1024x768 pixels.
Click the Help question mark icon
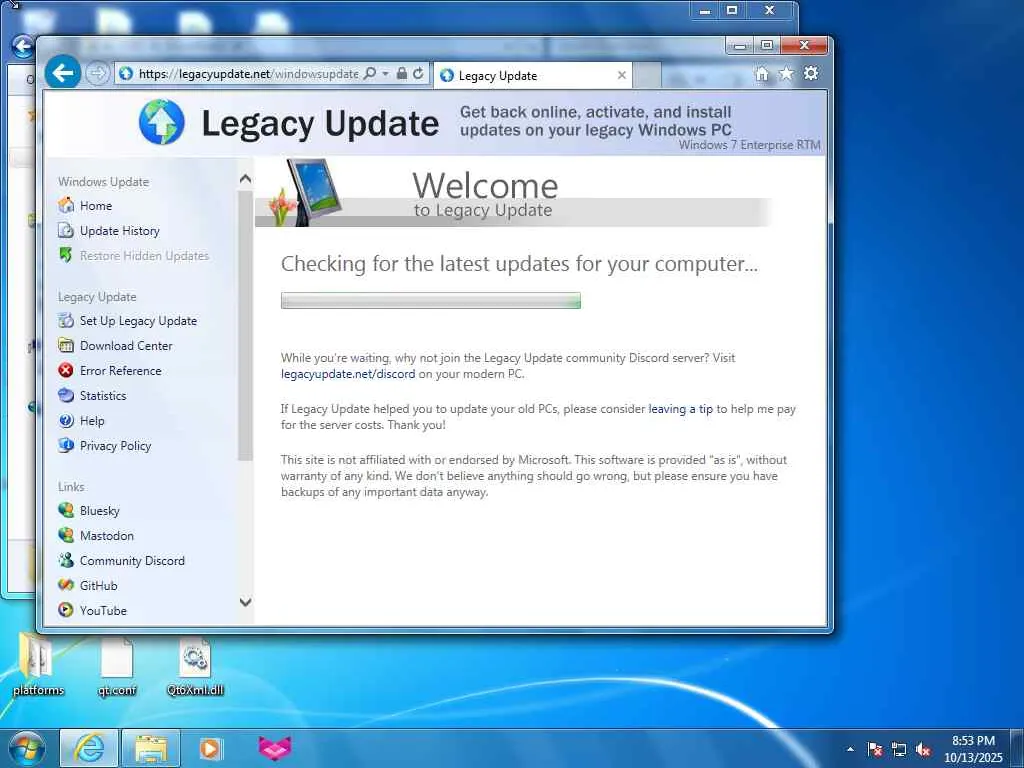[x=66, y=421]
